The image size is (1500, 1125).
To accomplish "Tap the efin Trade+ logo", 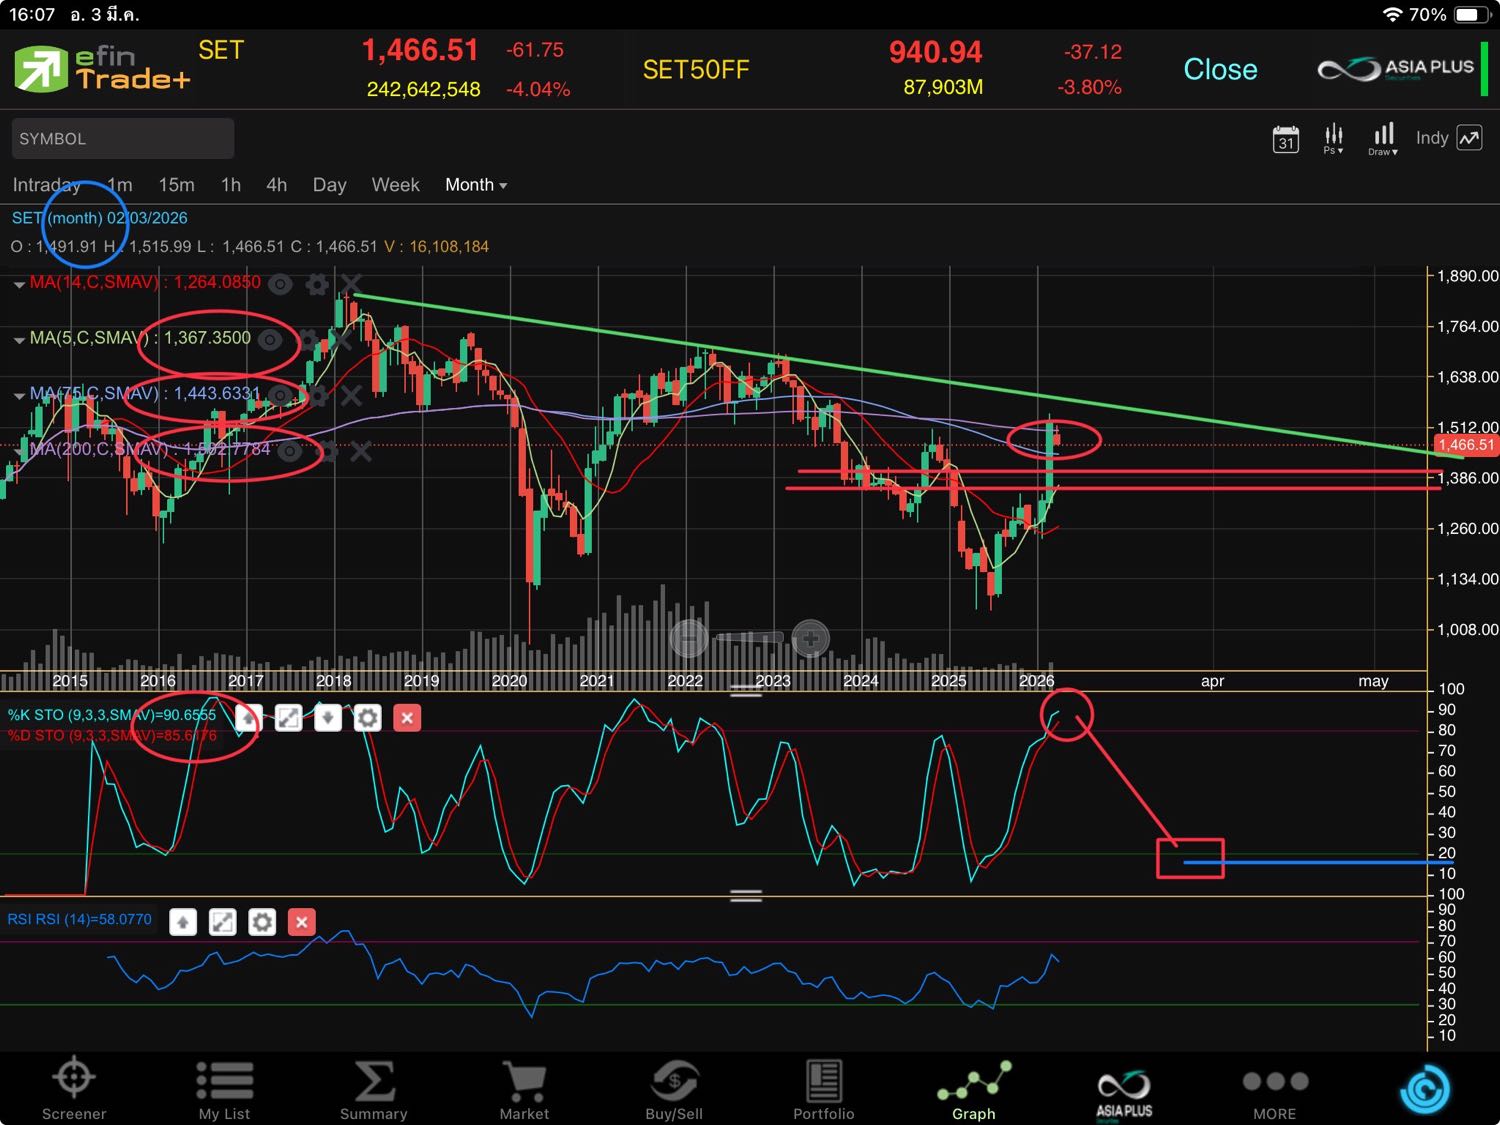I will [x=102, y=69].
